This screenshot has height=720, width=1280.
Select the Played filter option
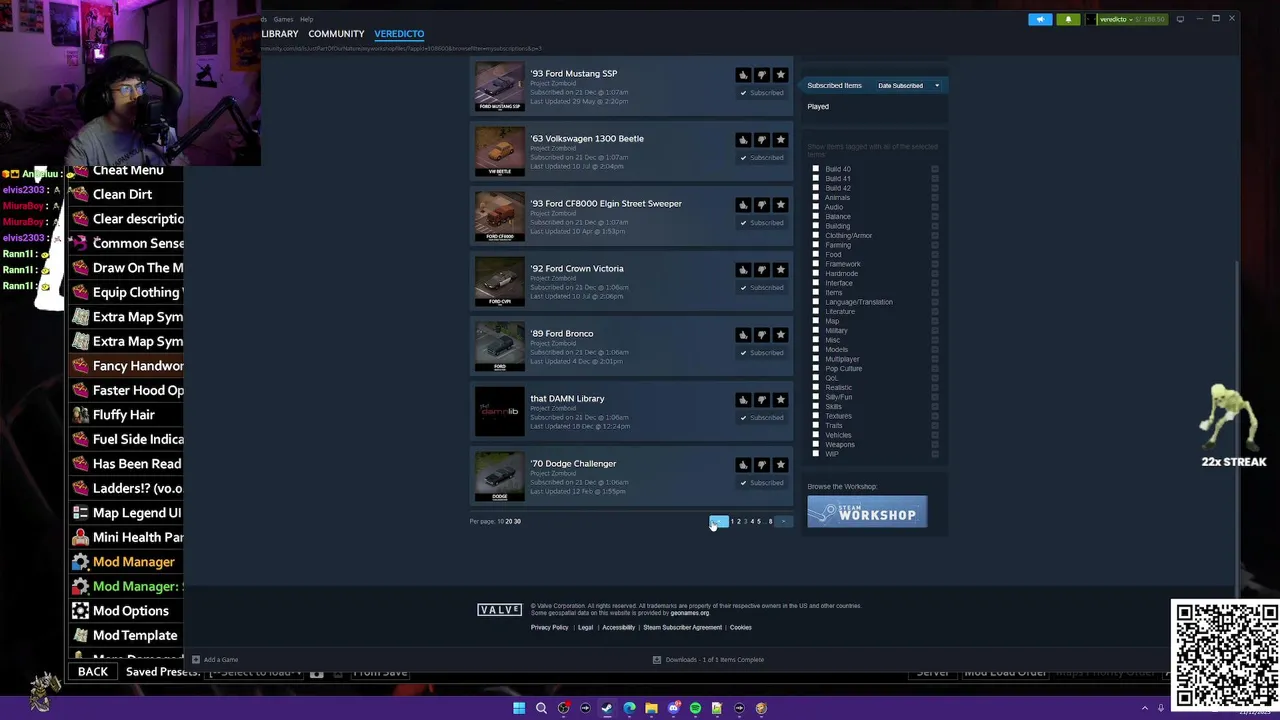coord(818,107)
